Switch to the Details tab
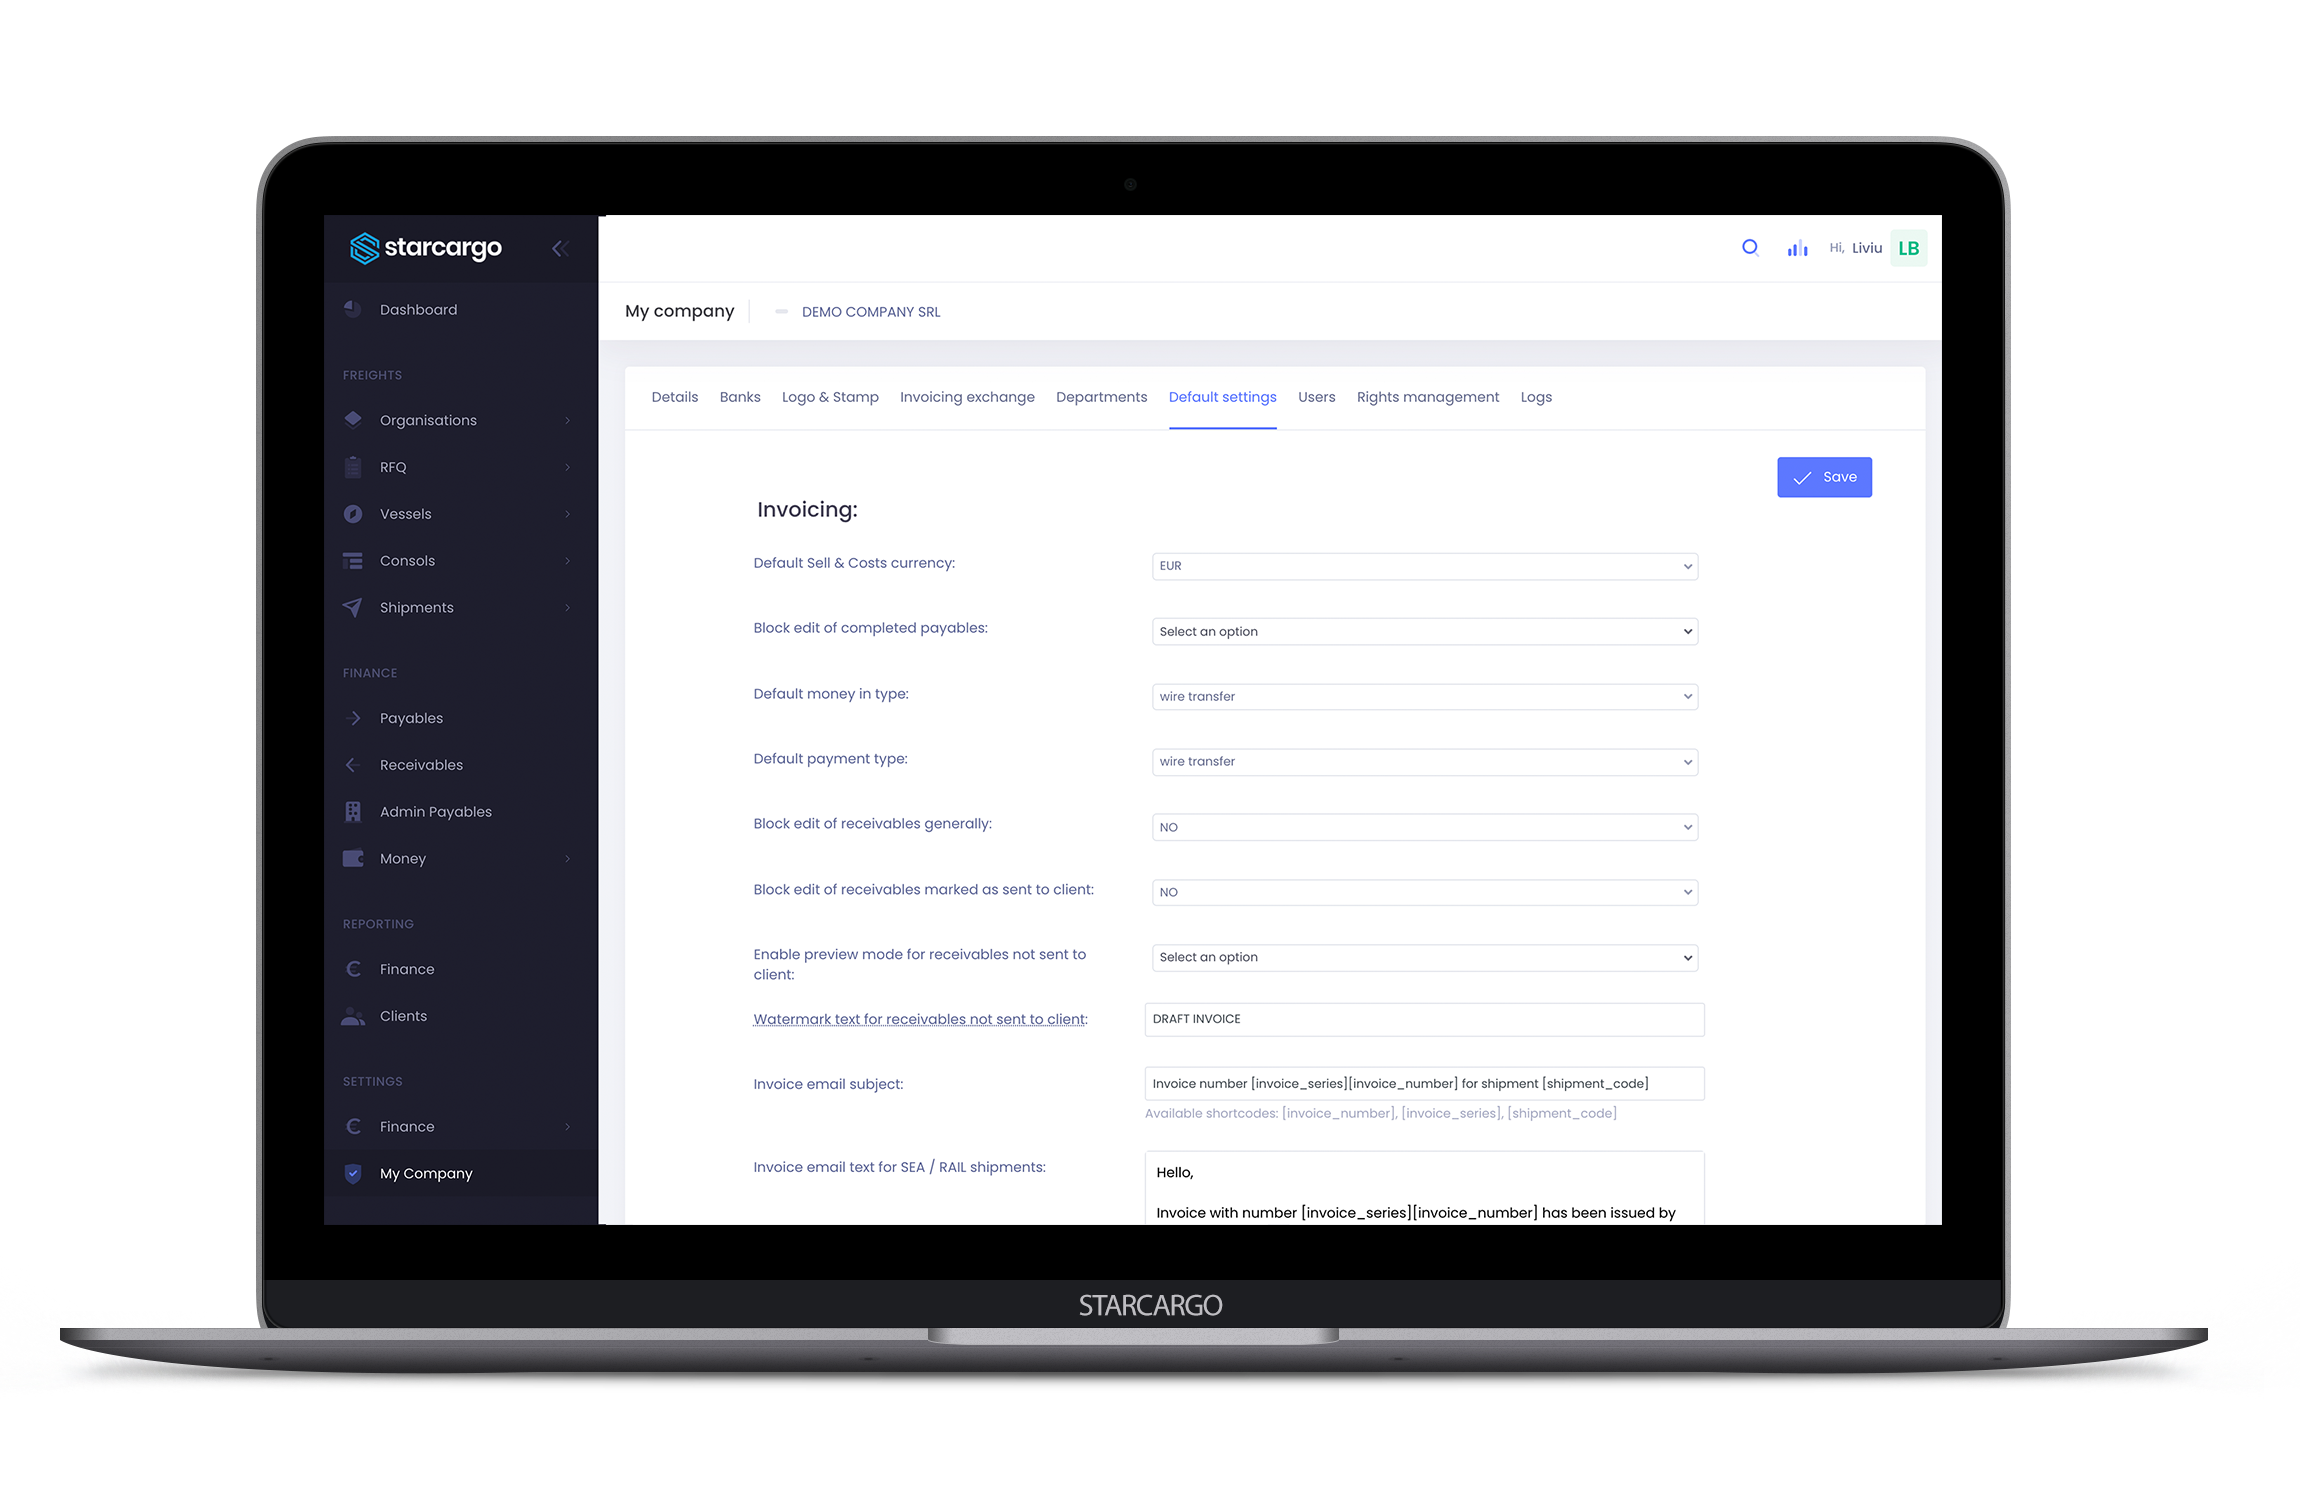 tap(674, 397)
